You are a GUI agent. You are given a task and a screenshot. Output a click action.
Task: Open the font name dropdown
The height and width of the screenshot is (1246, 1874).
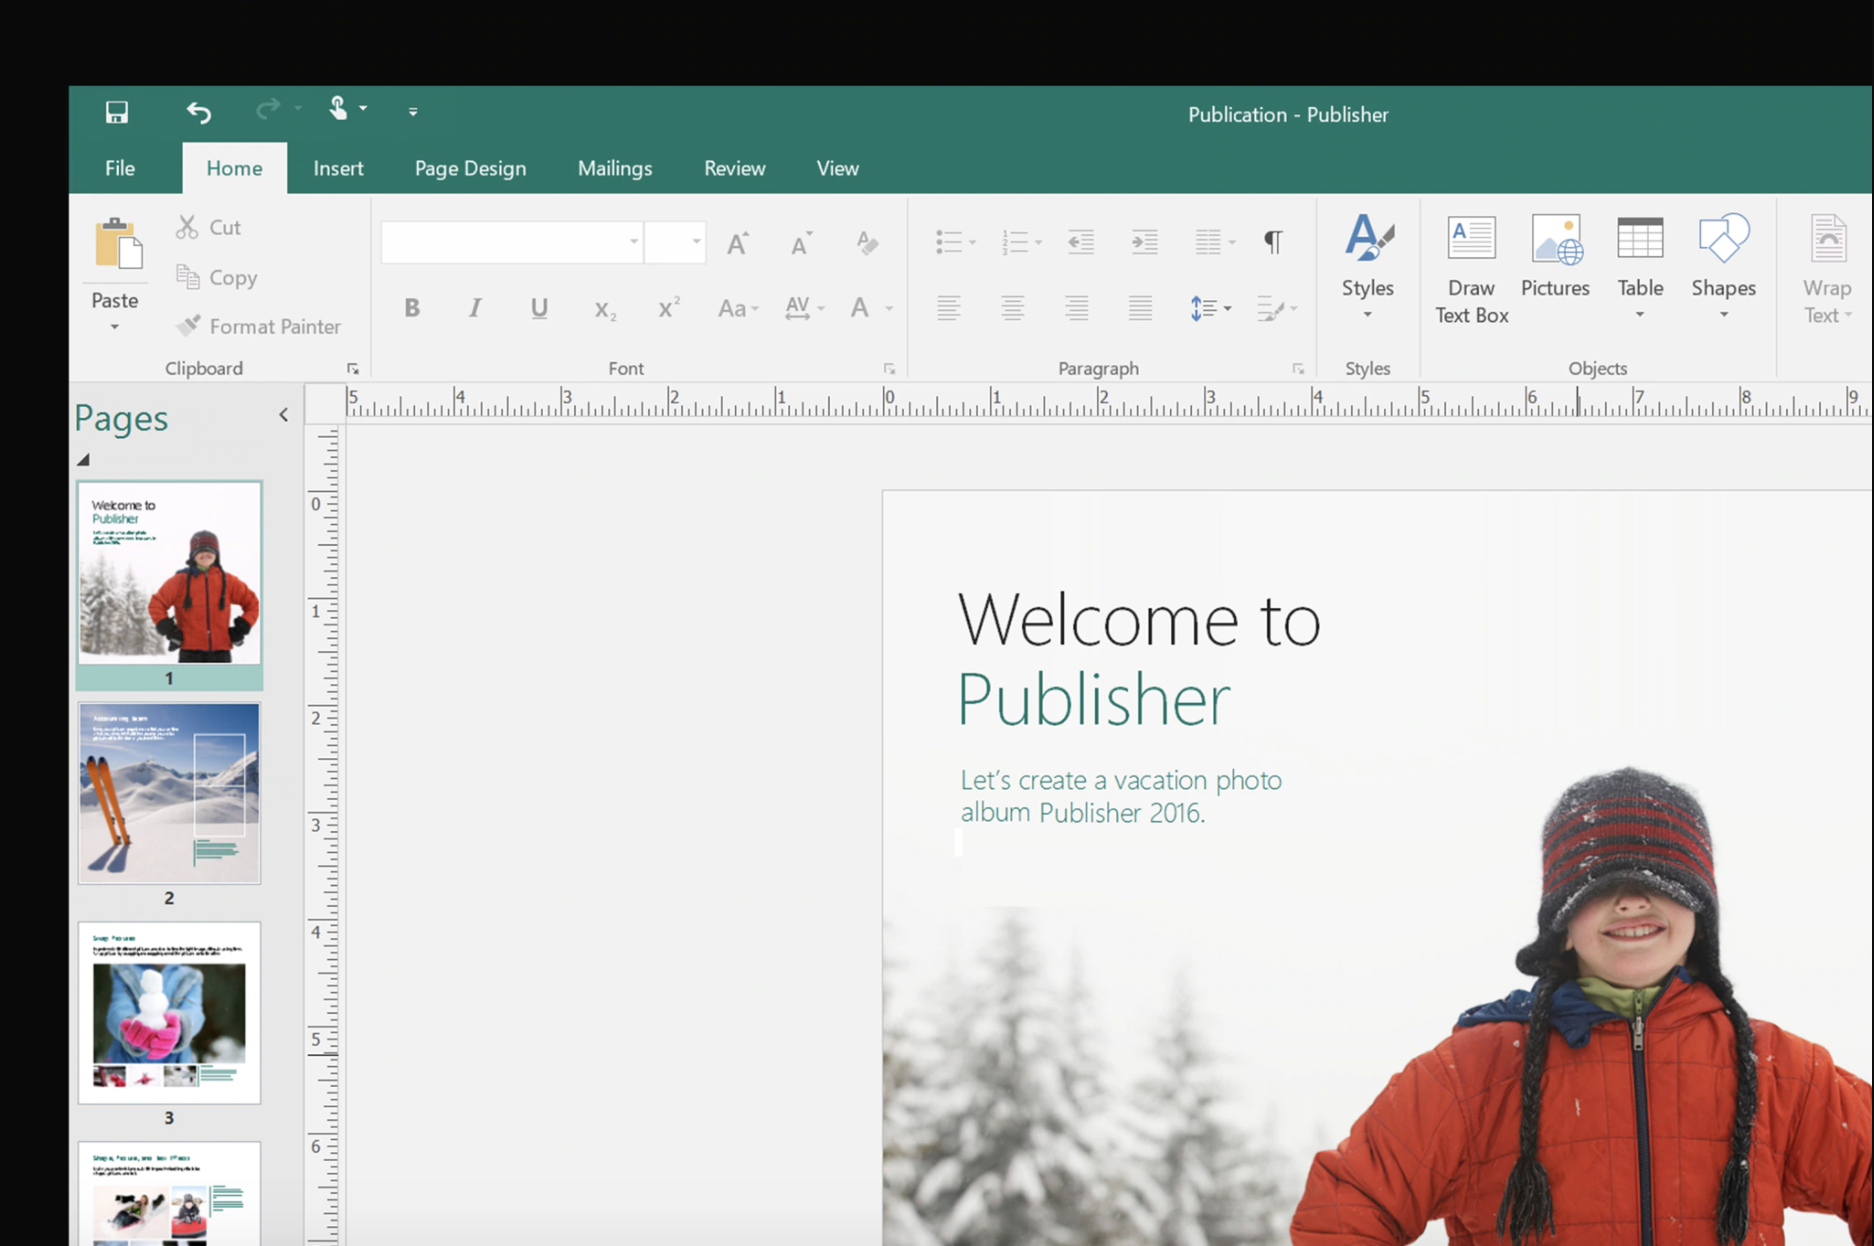coord(633,242)
